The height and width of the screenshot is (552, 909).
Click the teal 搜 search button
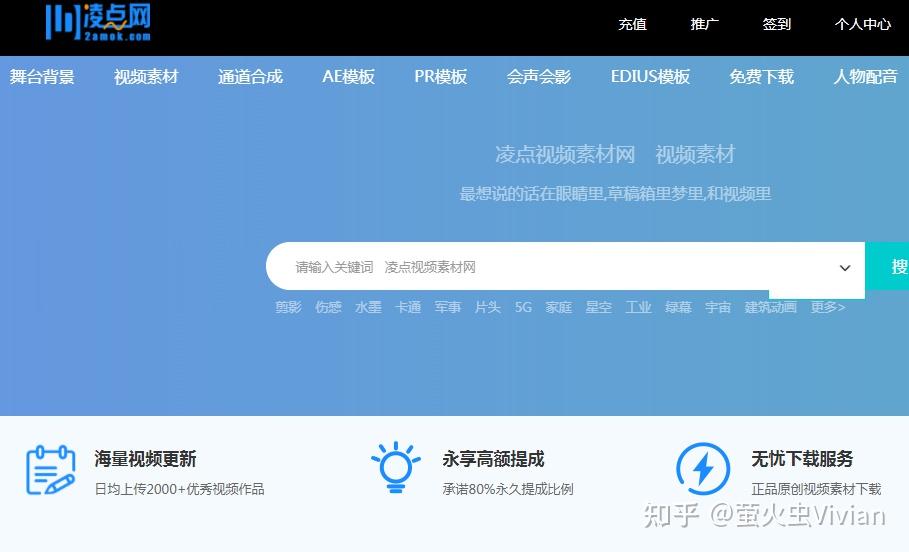[x=887, y=266]
